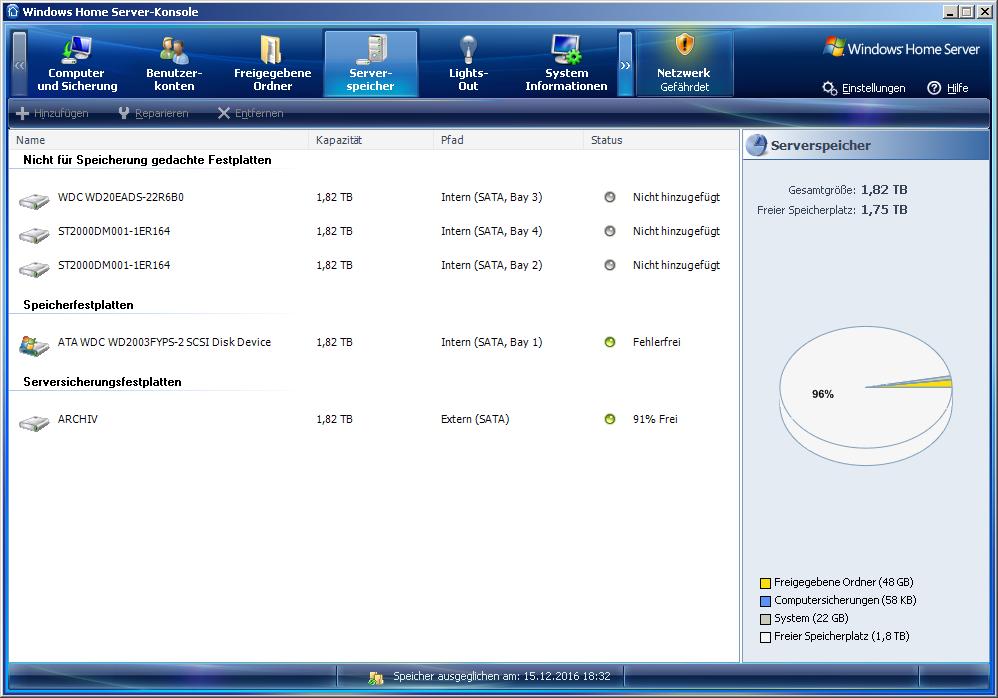Click the Hinzufügen toolbar button
This screenshot has height=698, width=998.
click(x=52, y=113)
